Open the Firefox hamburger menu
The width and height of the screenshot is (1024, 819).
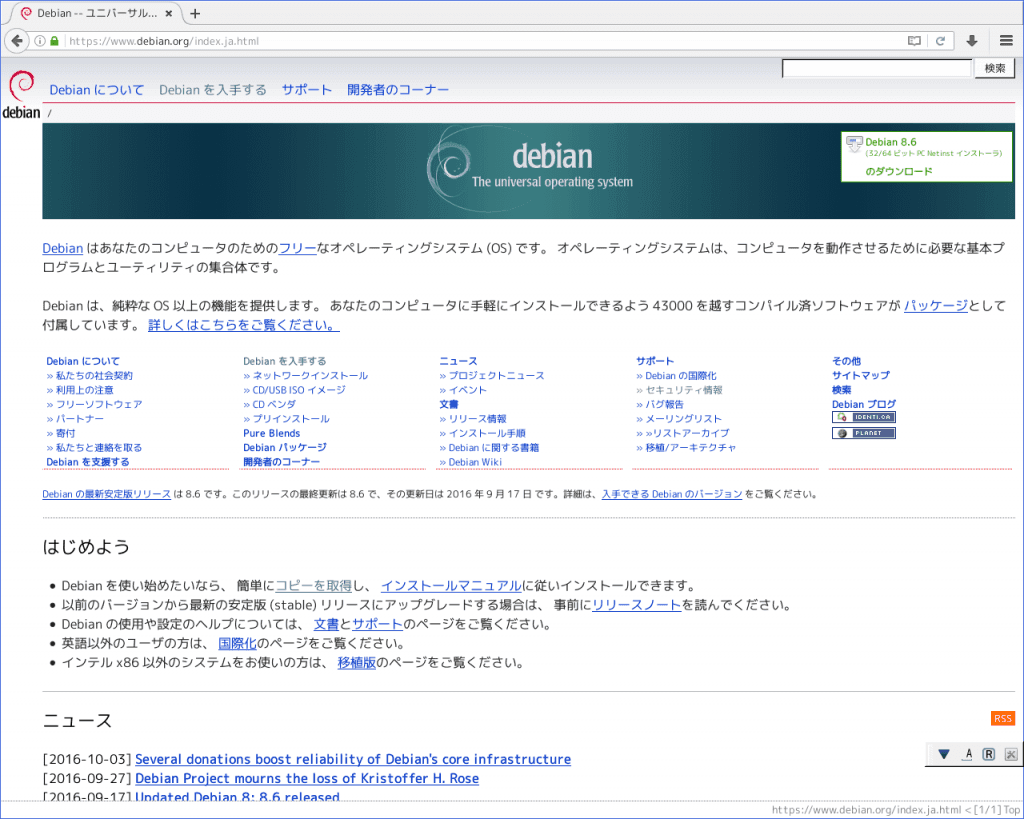1005,41
